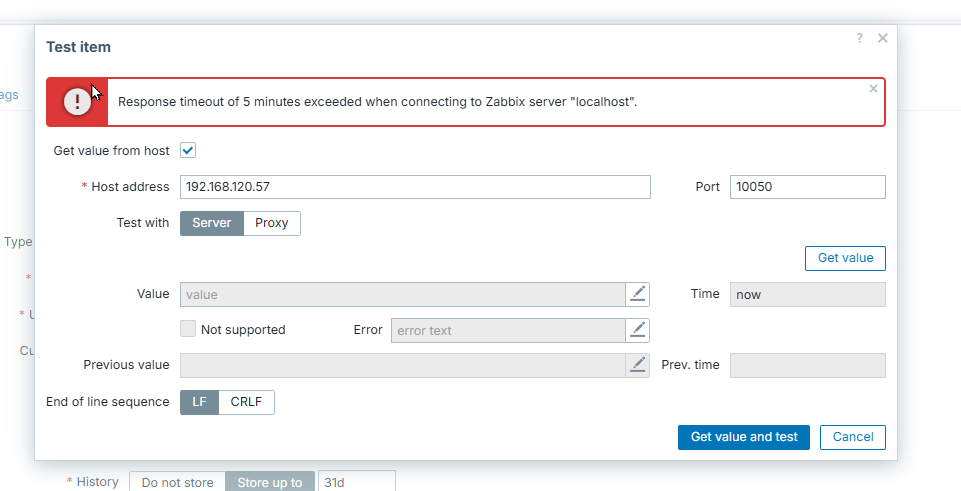Click the help question mark icon
The image size is (961, 491).
[859, 38]
